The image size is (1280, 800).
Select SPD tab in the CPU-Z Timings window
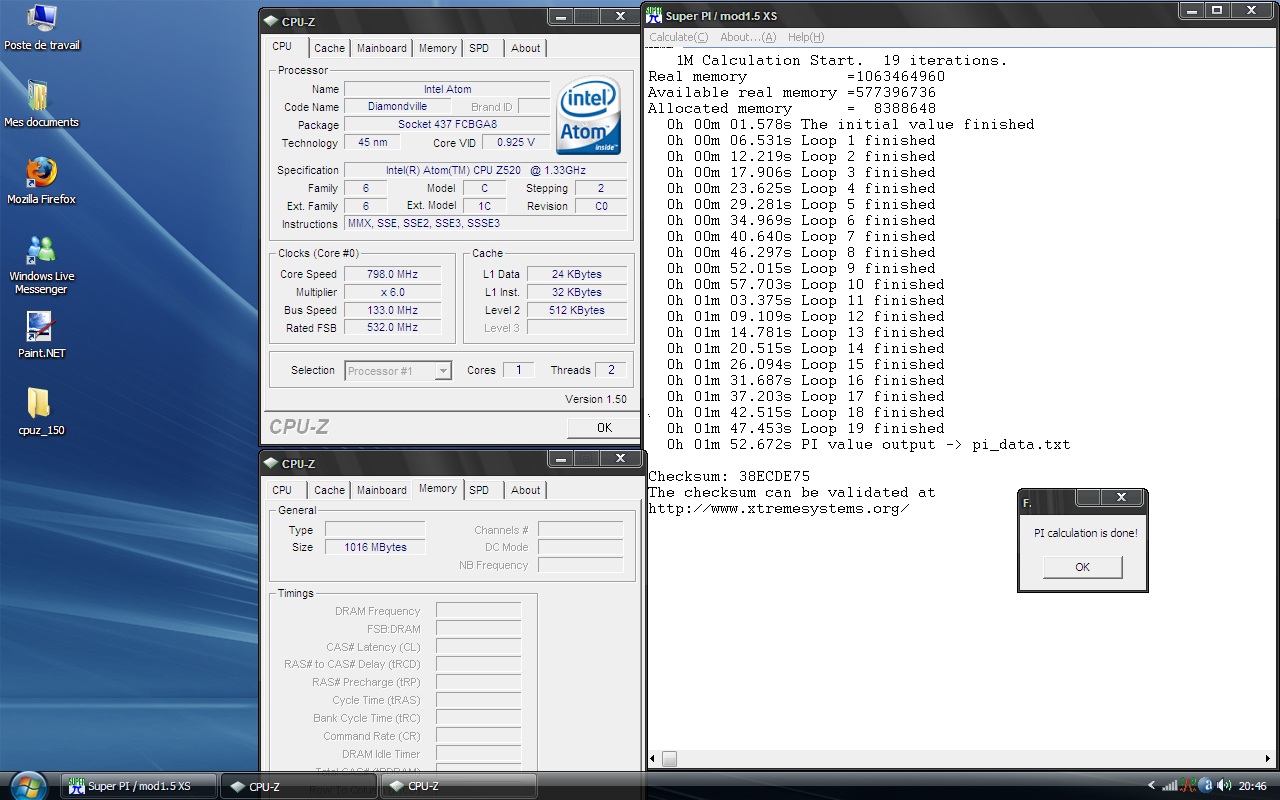click(480, 490)
